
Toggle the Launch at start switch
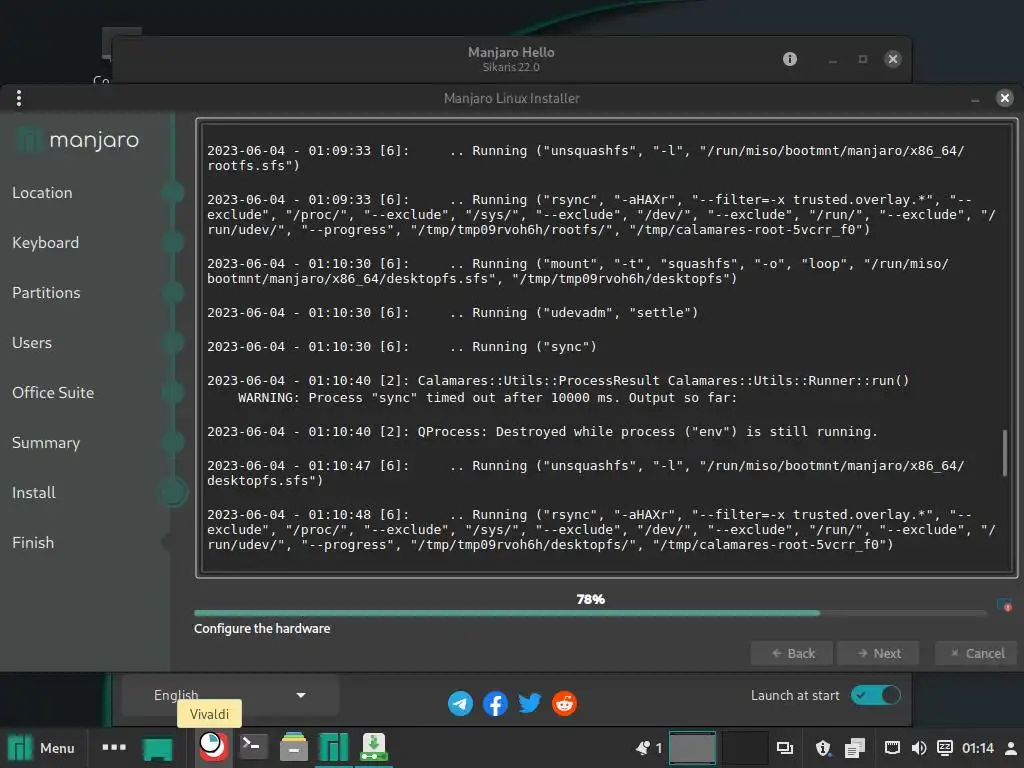pos(876,695)
